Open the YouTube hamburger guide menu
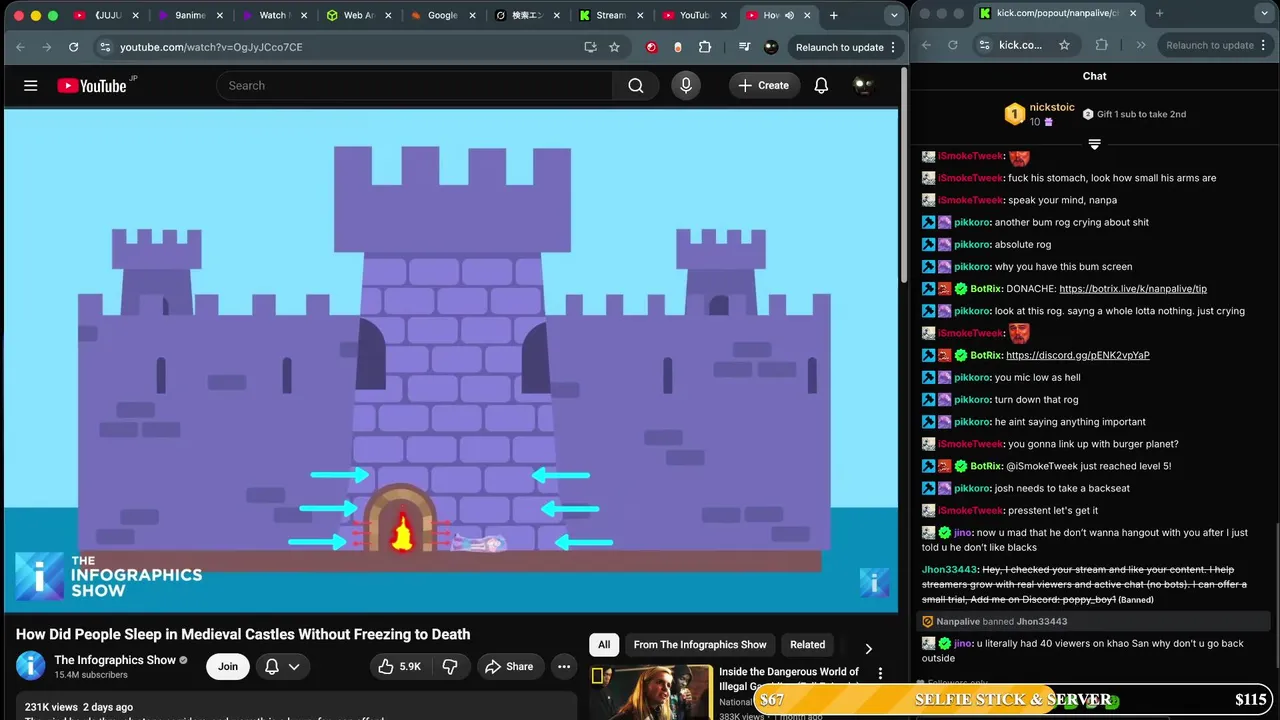Screen dimensions: 1280x720 (31, 86)
